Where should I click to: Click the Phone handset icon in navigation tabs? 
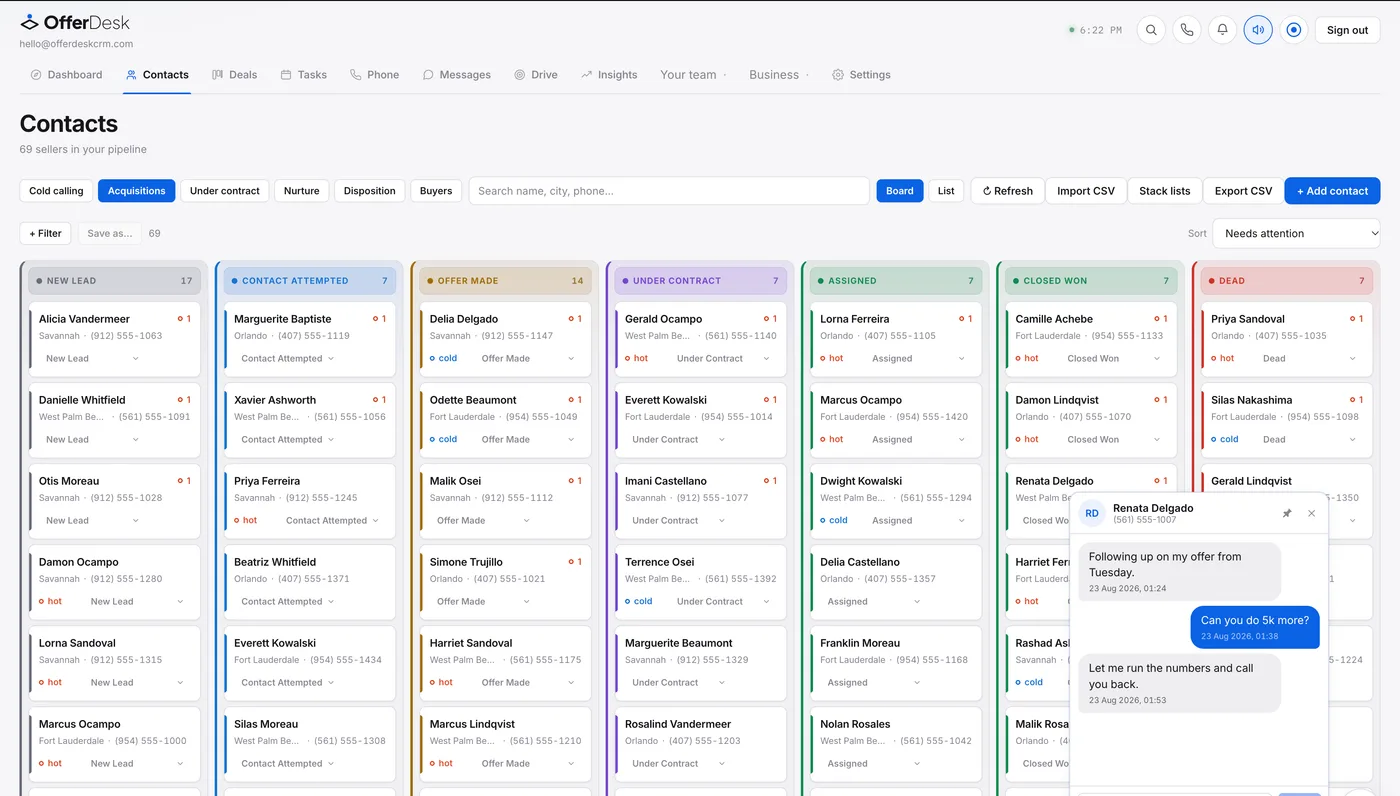coord(355,75)
